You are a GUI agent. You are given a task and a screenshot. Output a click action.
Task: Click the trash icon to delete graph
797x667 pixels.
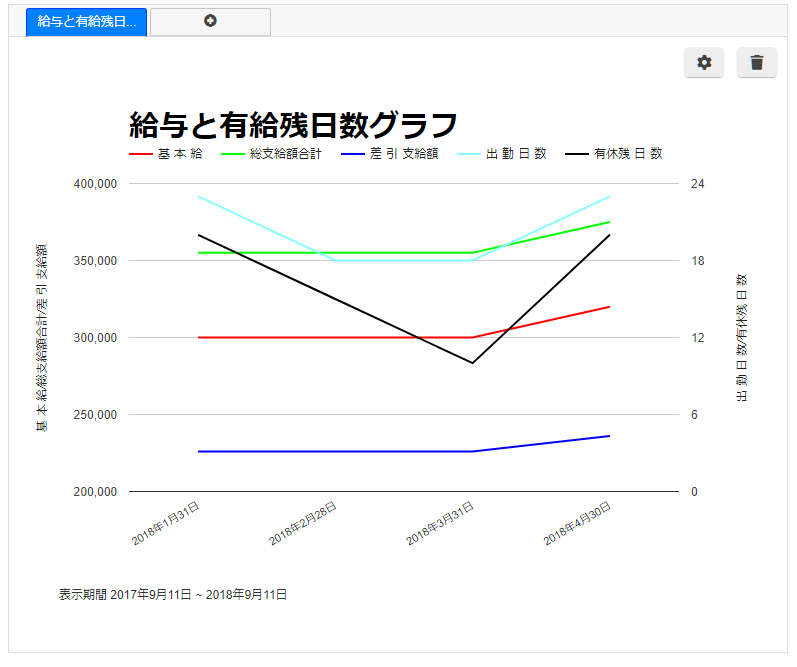tap(756, 63)
